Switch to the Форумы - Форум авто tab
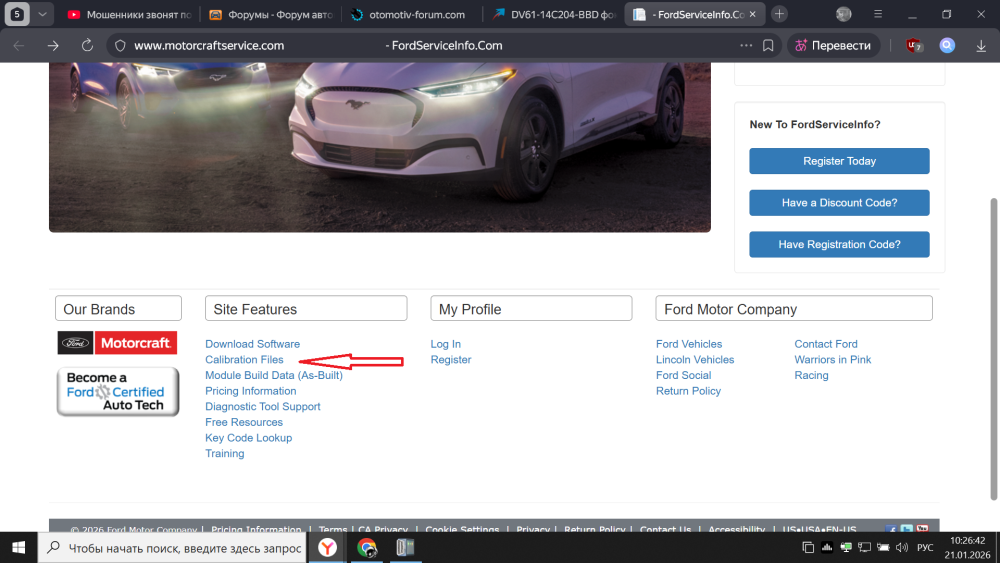This screenshot has width=1000, height=563. pos(271,14)
